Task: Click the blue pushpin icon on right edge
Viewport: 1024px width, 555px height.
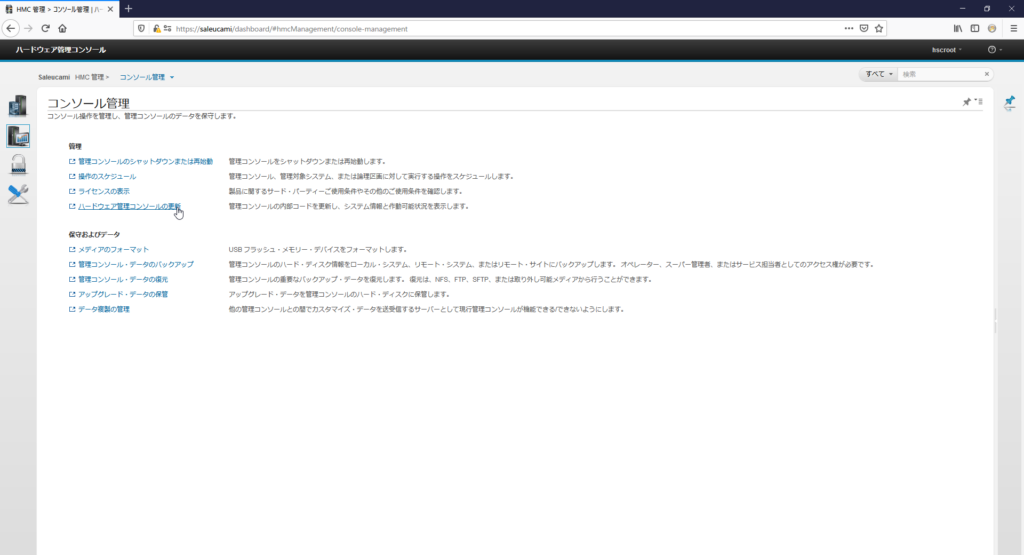Action: tap(1009, 101)
